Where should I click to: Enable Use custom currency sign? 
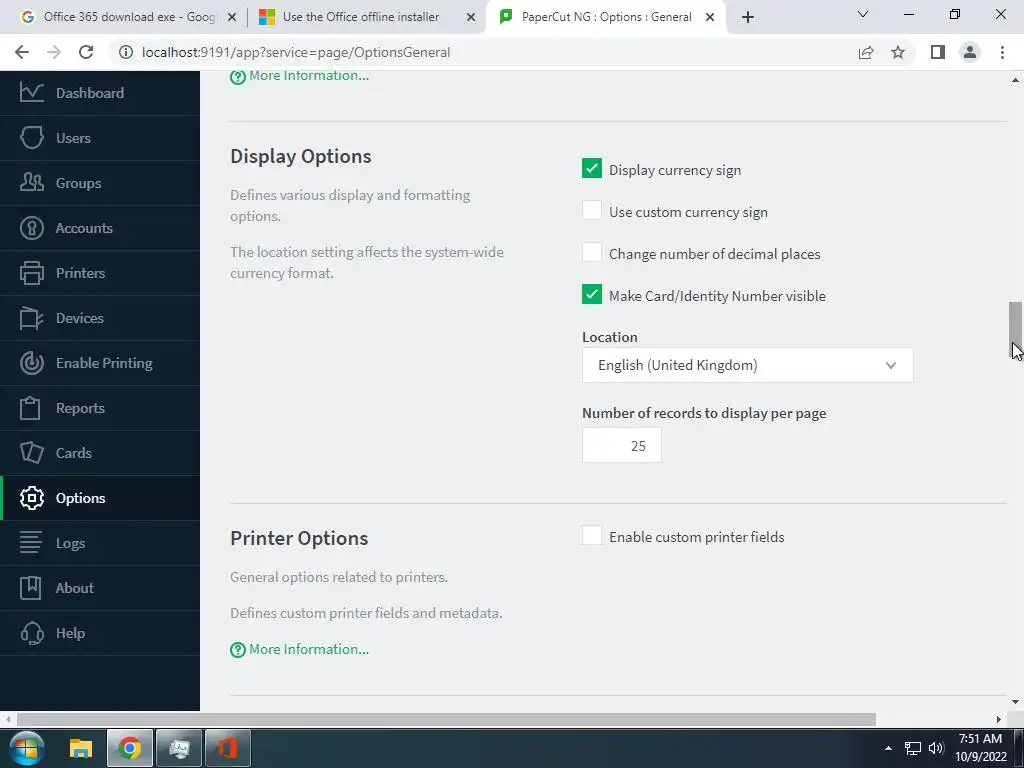592,210
